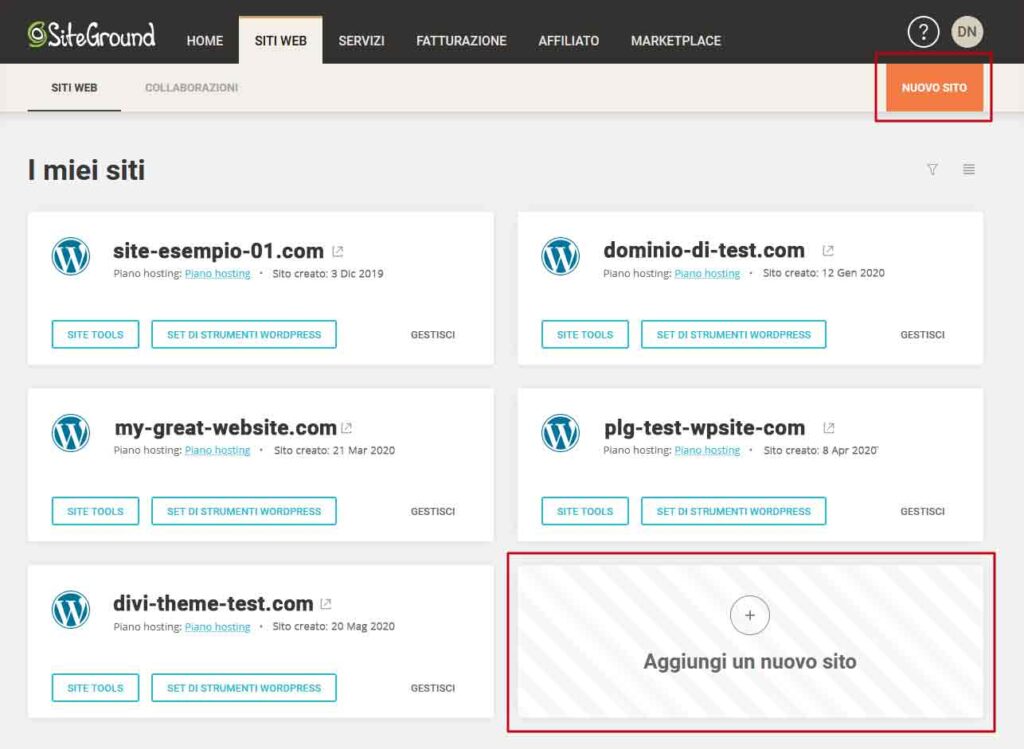Click the I miei siti heading

pos(86,170)
